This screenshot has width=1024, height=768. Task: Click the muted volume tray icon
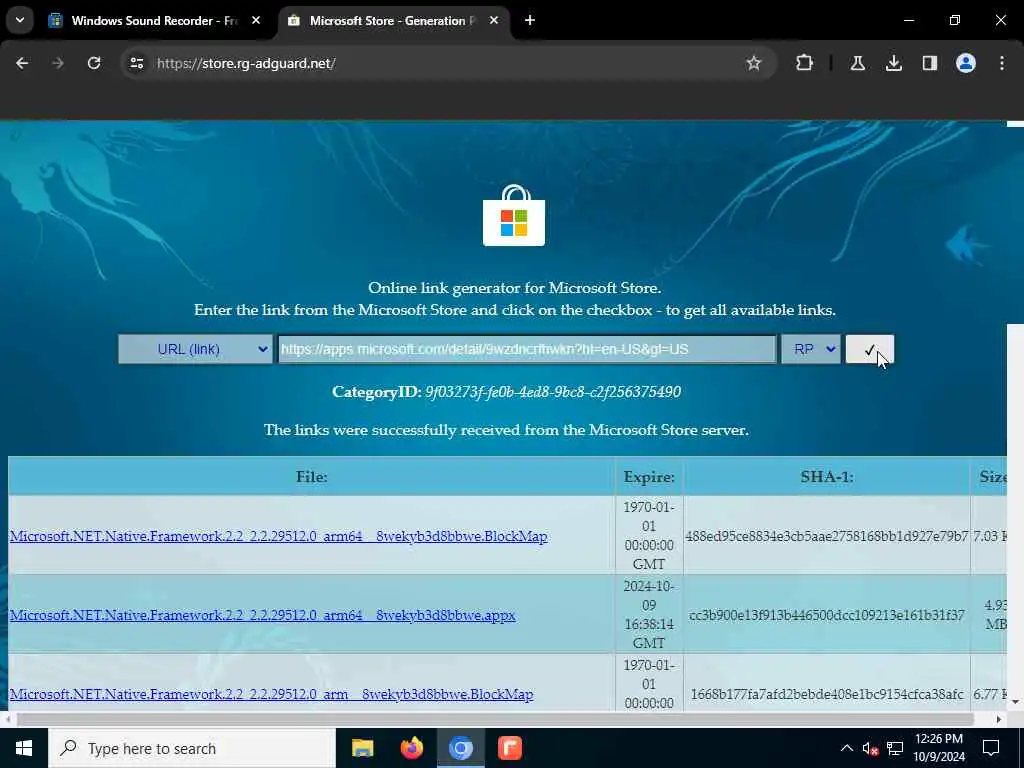[x=870, y=748]
